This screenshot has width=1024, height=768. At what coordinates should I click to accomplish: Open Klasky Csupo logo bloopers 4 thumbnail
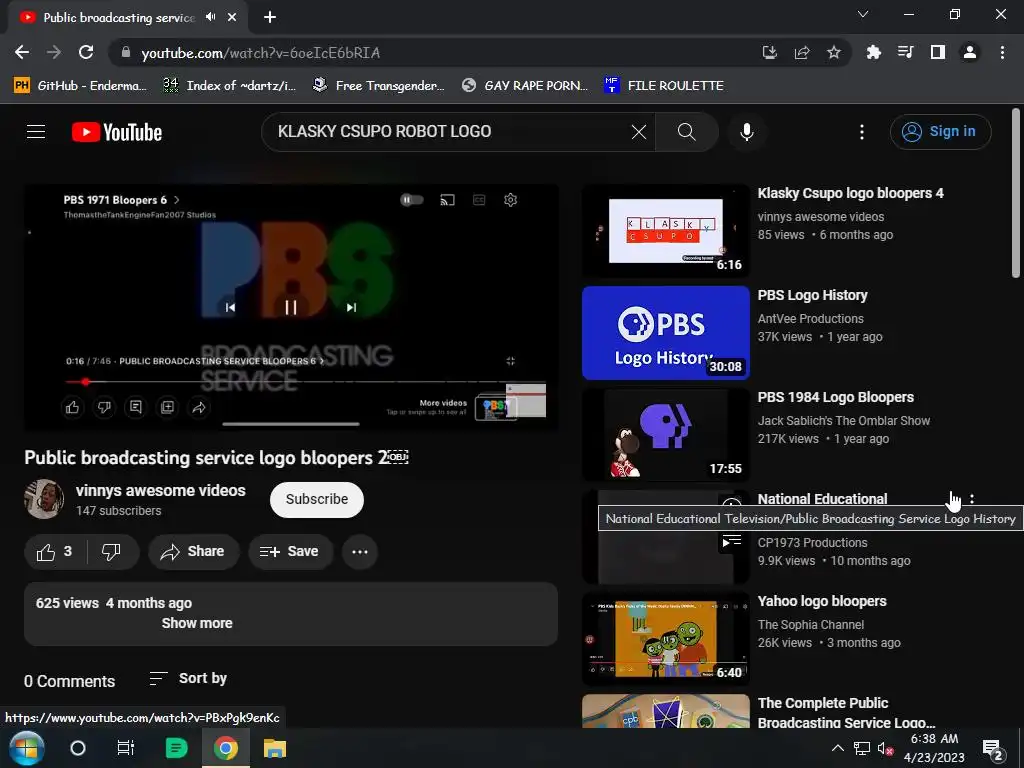pos(665,231)
